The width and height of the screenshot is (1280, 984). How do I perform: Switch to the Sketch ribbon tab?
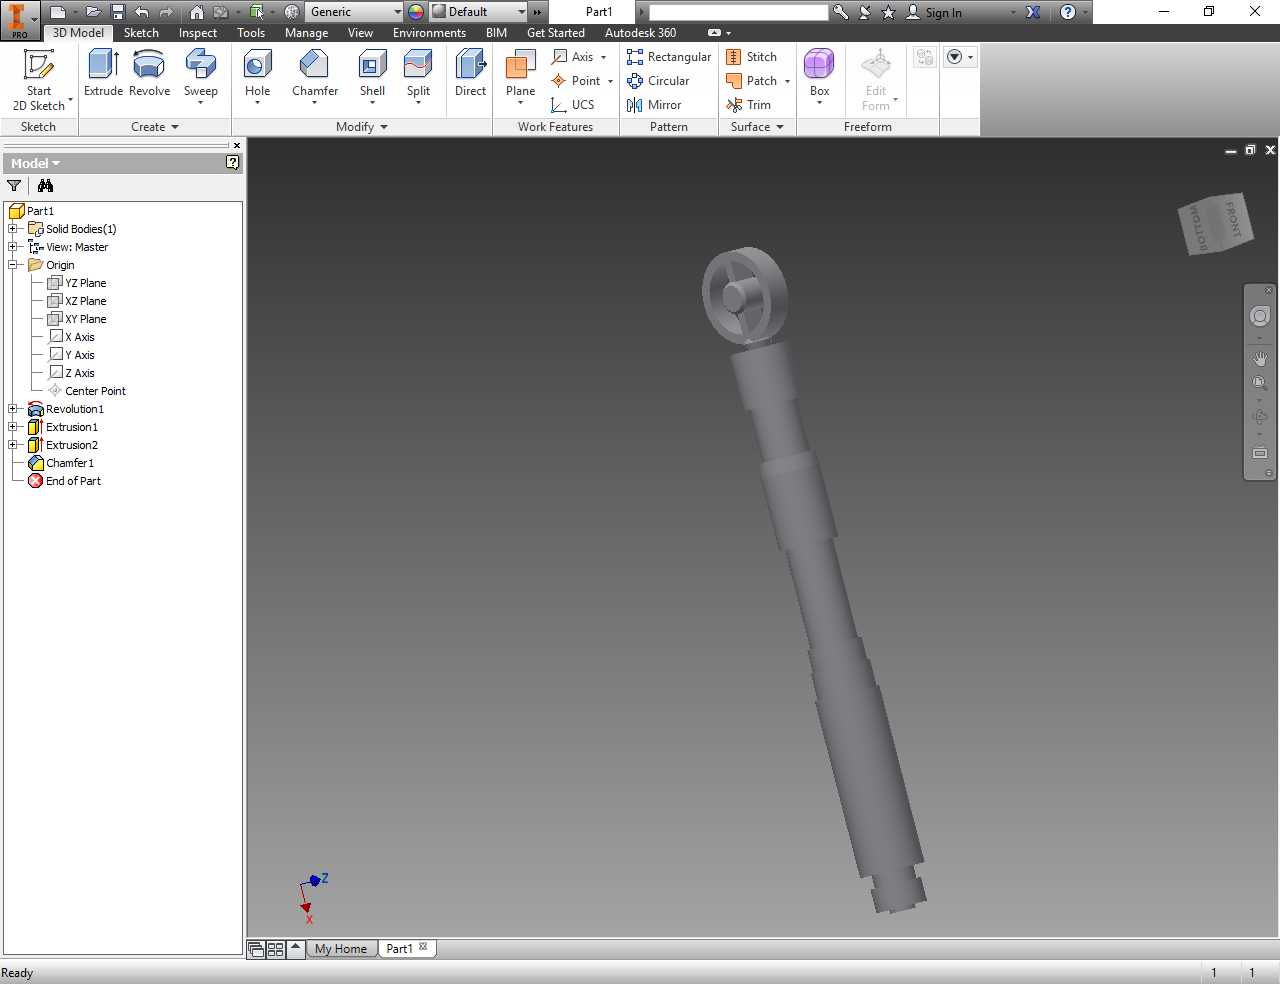(141, 33)
